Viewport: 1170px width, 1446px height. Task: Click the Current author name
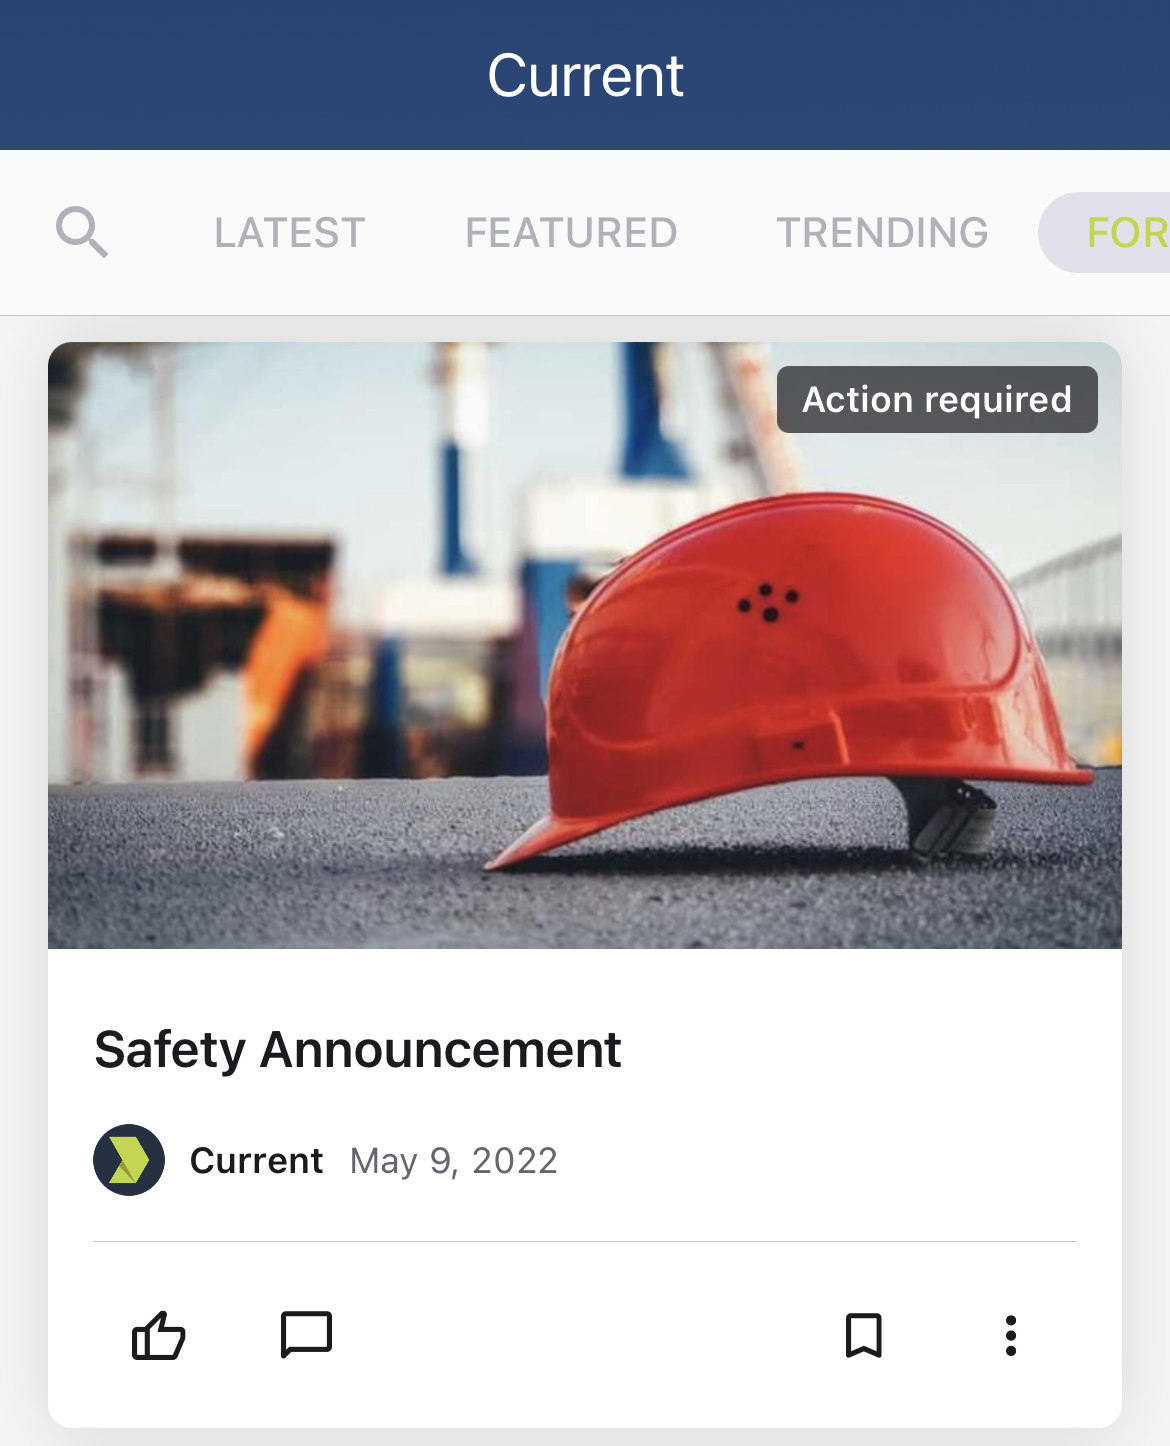pos(256,1161)
